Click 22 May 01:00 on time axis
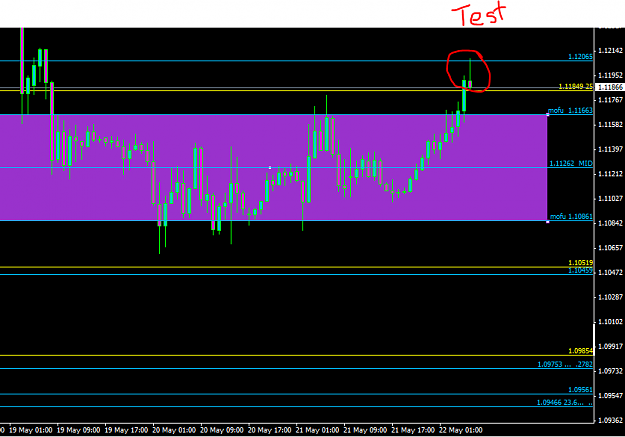 pyautogui.click(x=461, y=430)
